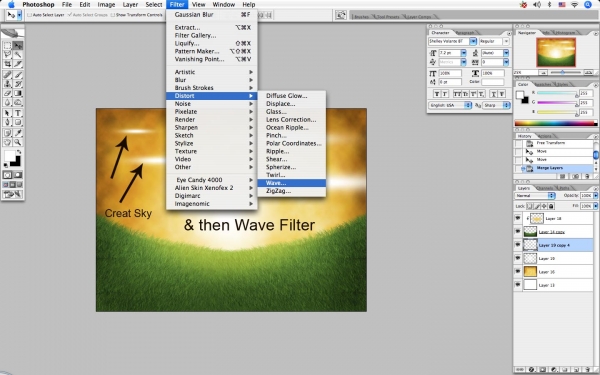Hide Layer 19 copy 4 via eye icon

coord(518,245)
